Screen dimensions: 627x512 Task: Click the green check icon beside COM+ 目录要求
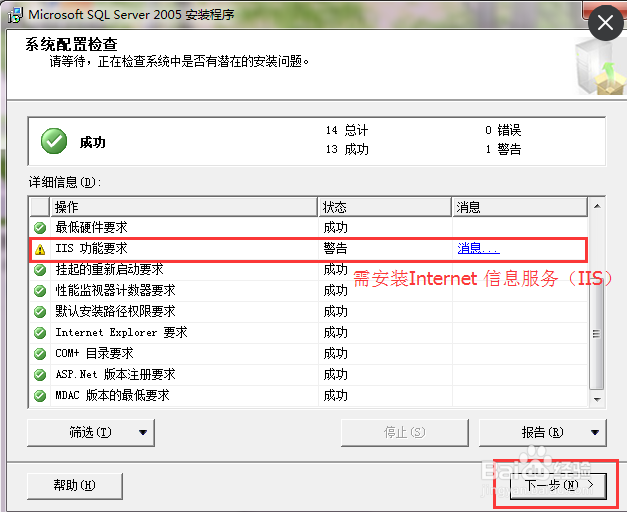(x=40, y=354)
